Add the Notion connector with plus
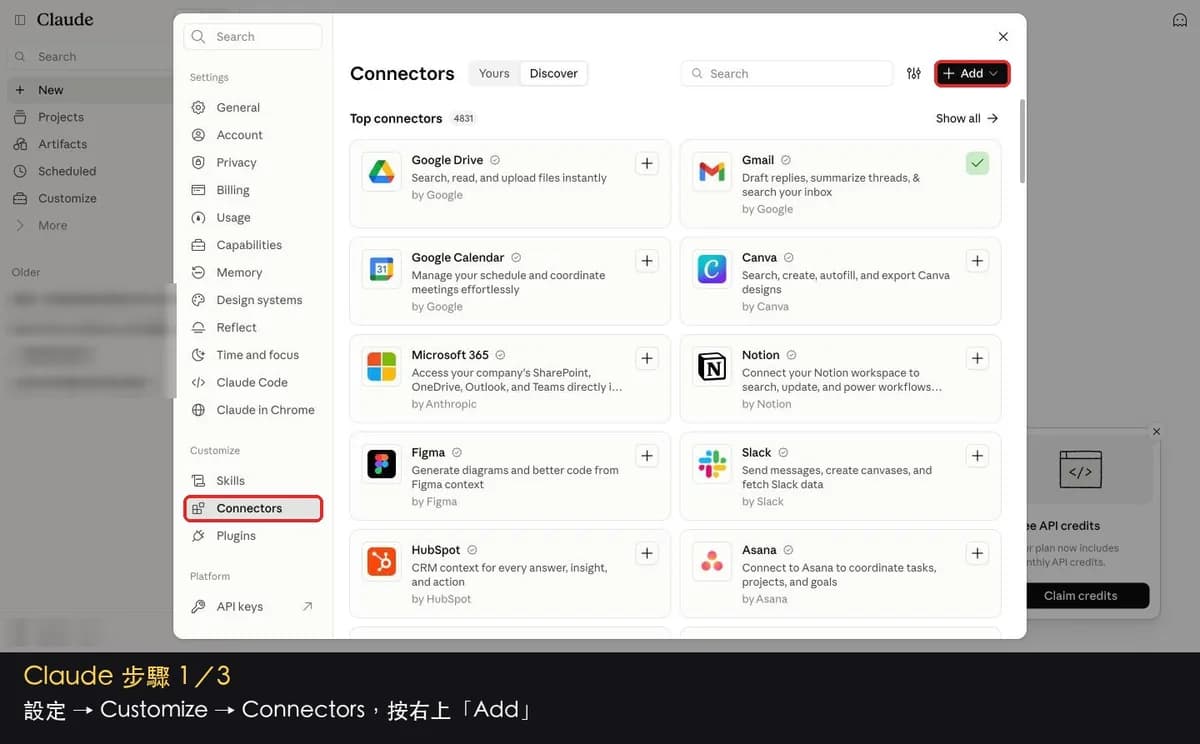1200x744 pixels. pyautogui.click(x=977, y=358)
